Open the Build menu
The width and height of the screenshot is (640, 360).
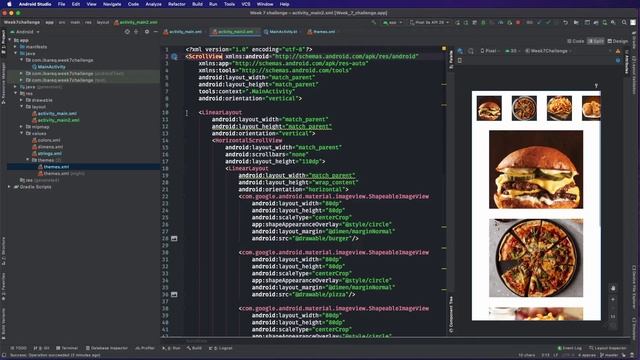pyautogui.click(x=198, y=4)
